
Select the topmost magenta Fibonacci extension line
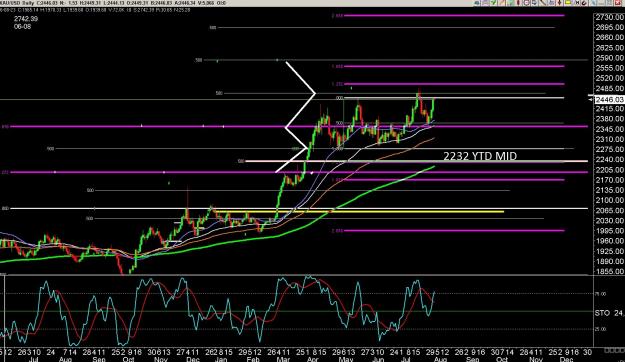point(454,16)
